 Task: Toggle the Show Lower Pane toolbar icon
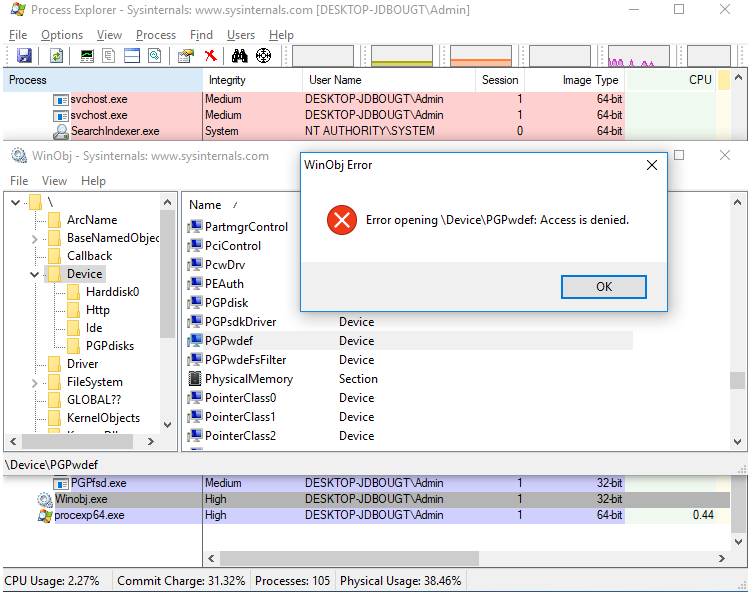[131, 56]
